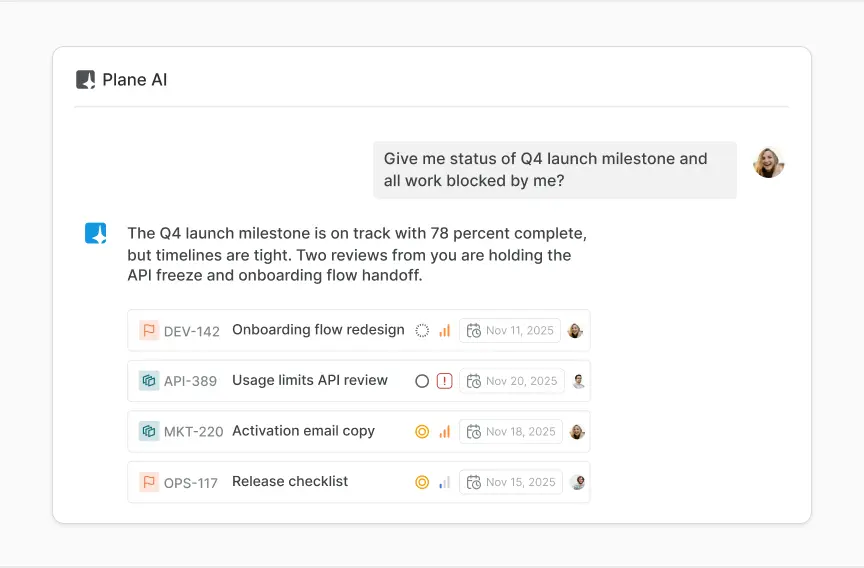
Task: Click the flag icon beside OPS-117
Action: pyautogui.click(x=149, y=482)
